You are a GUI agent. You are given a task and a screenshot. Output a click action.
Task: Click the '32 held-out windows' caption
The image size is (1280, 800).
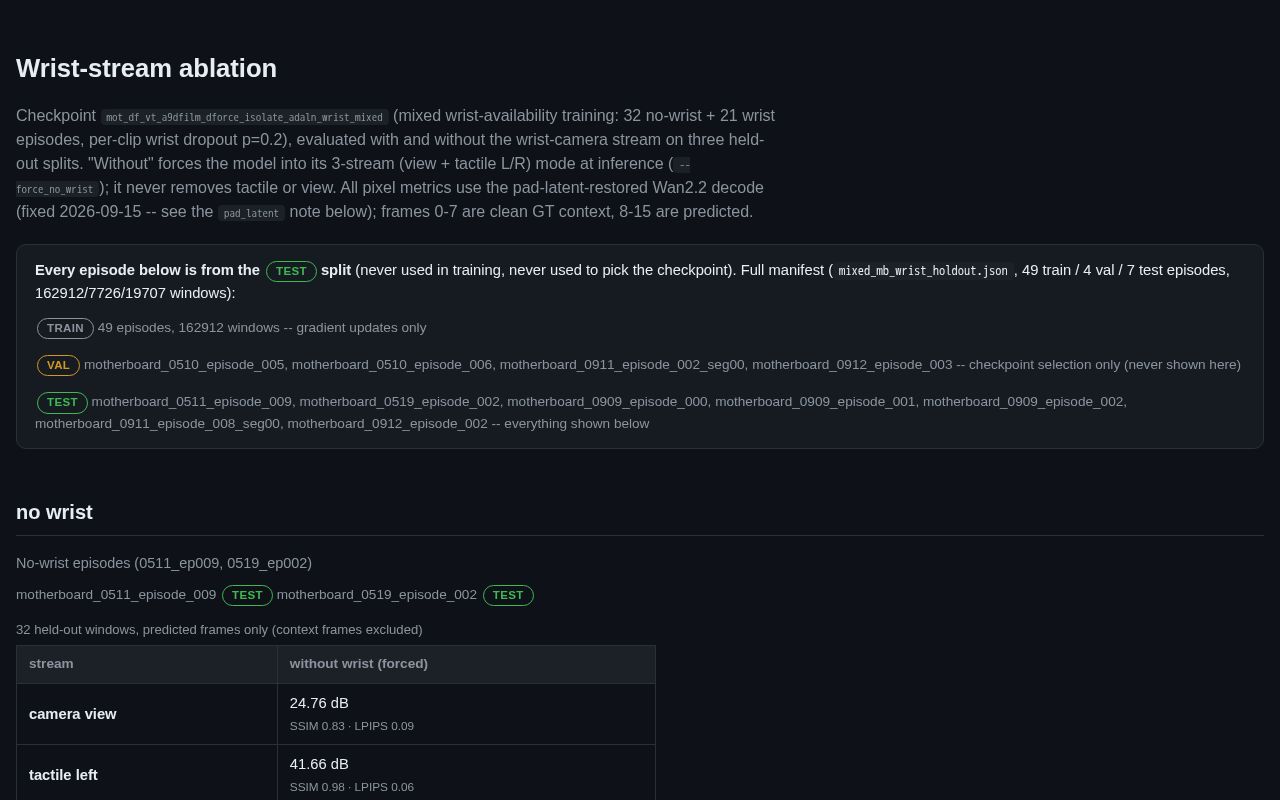(x=219, y=630)
